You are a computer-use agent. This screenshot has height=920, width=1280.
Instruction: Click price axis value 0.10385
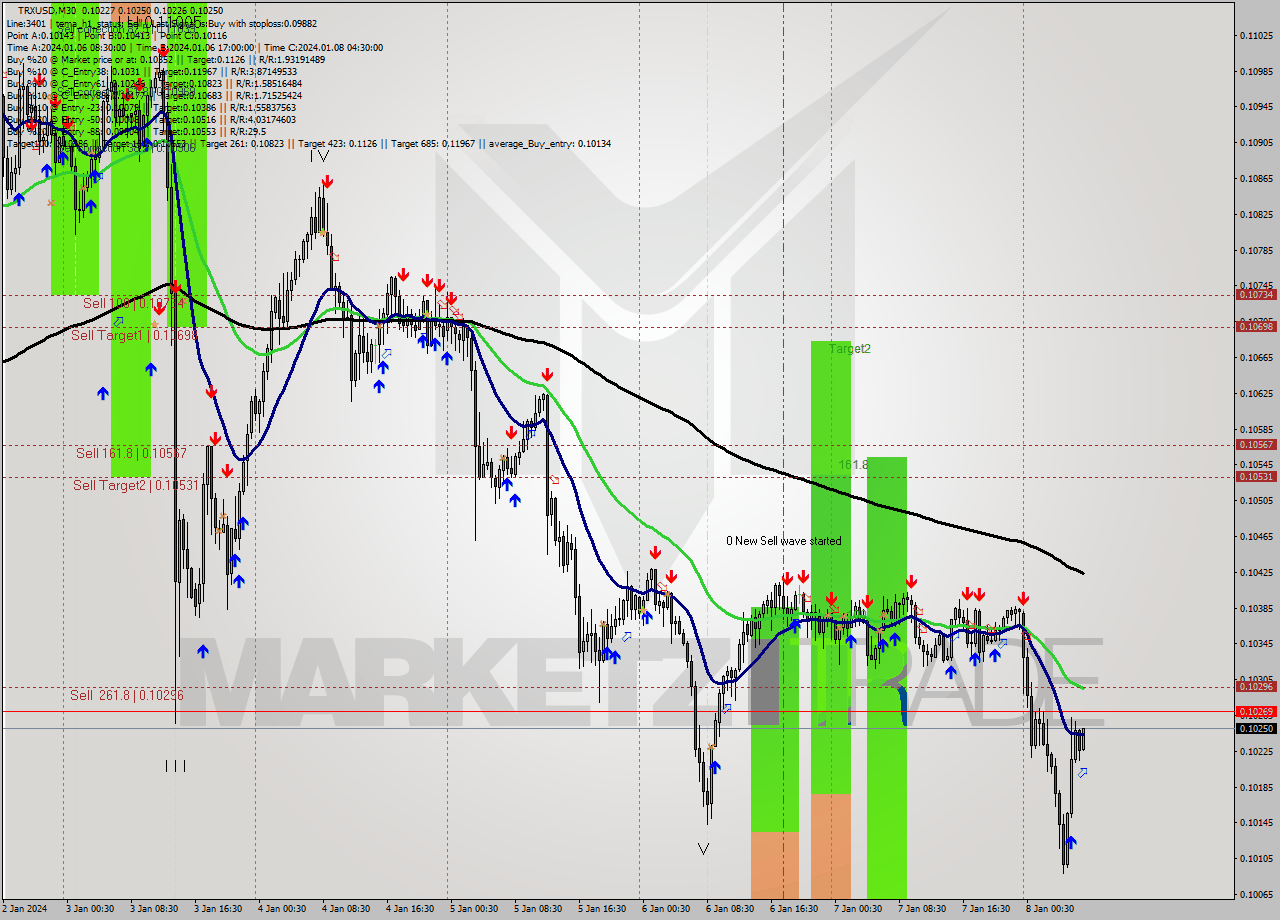pos(1256,609)
